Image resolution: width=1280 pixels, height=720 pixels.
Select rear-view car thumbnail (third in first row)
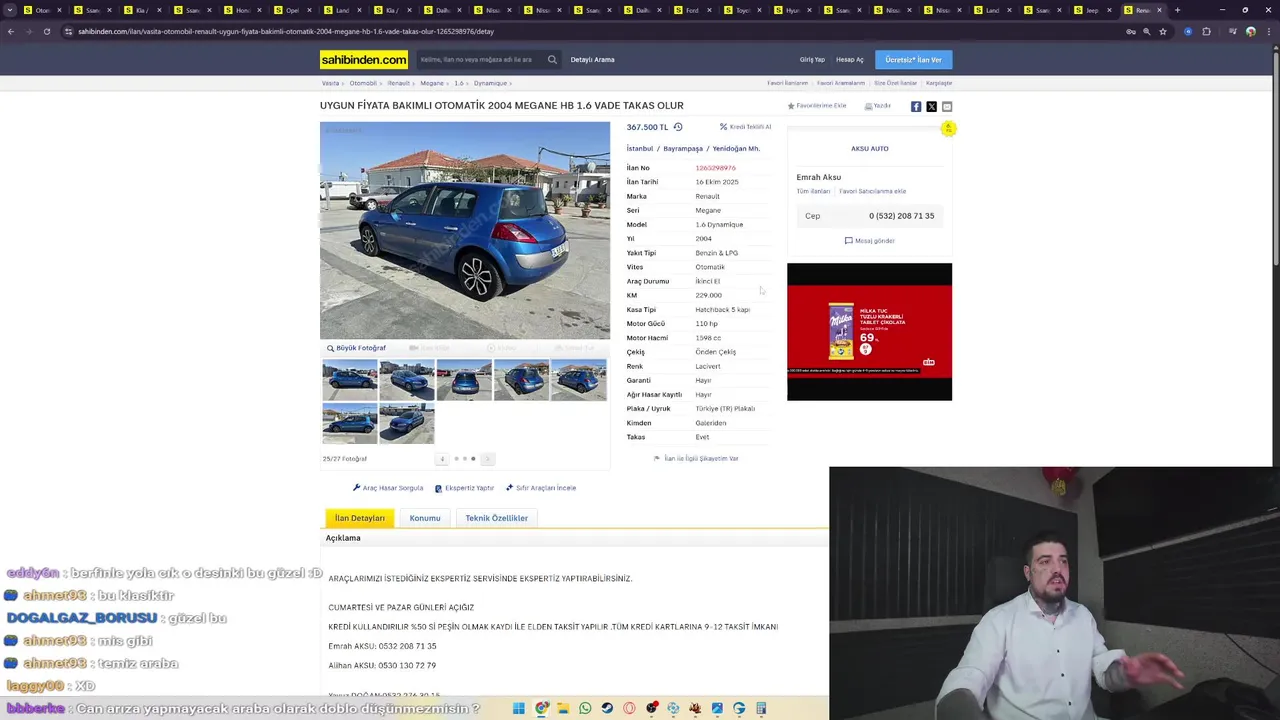(x=464, y=380)
